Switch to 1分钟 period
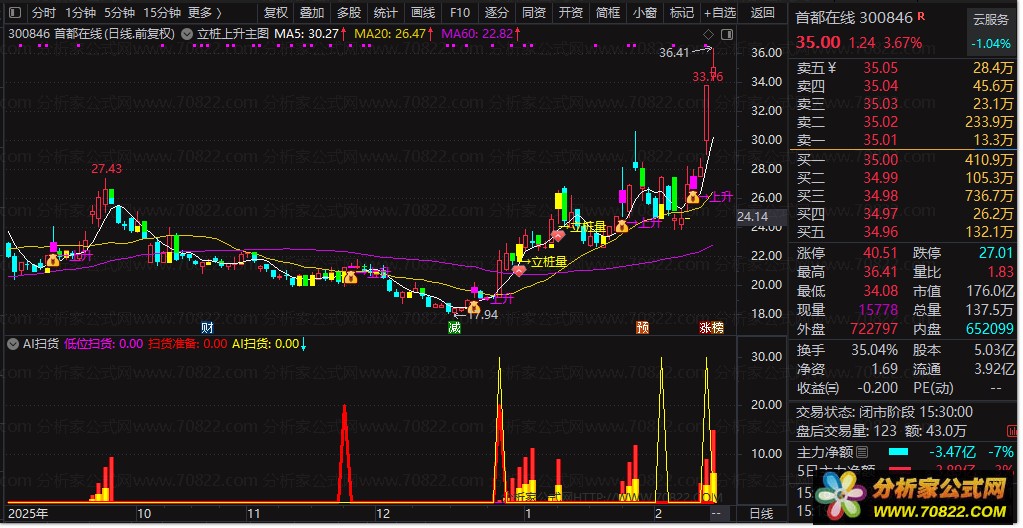Image resolution: width=1023 pixels, height=528 pixels. 80,12
